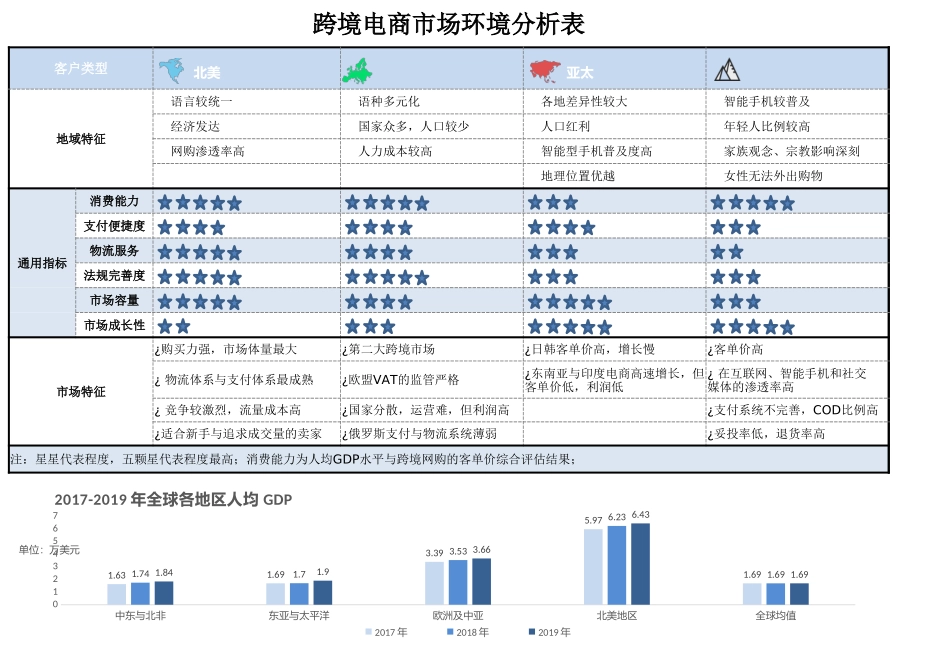Click the 物流服务 indicator label

[114, 251]
